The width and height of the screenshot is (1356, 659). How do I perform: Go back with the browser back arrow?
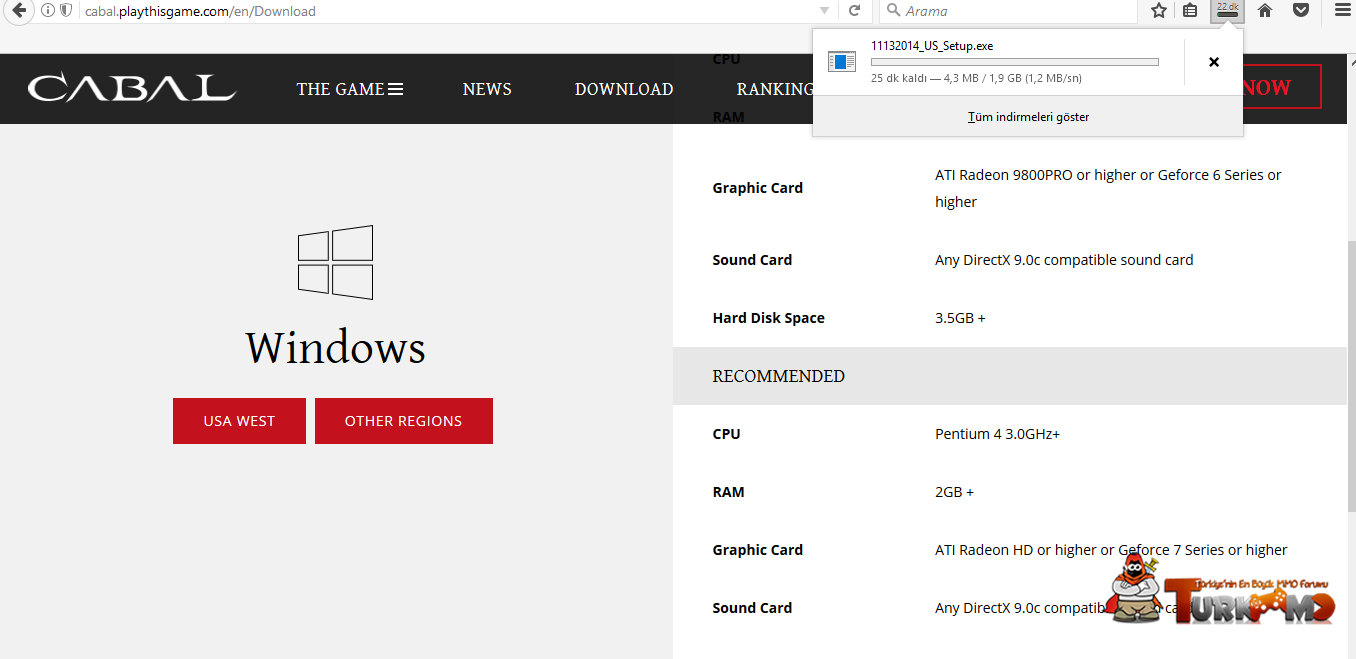tap(18, 11)
